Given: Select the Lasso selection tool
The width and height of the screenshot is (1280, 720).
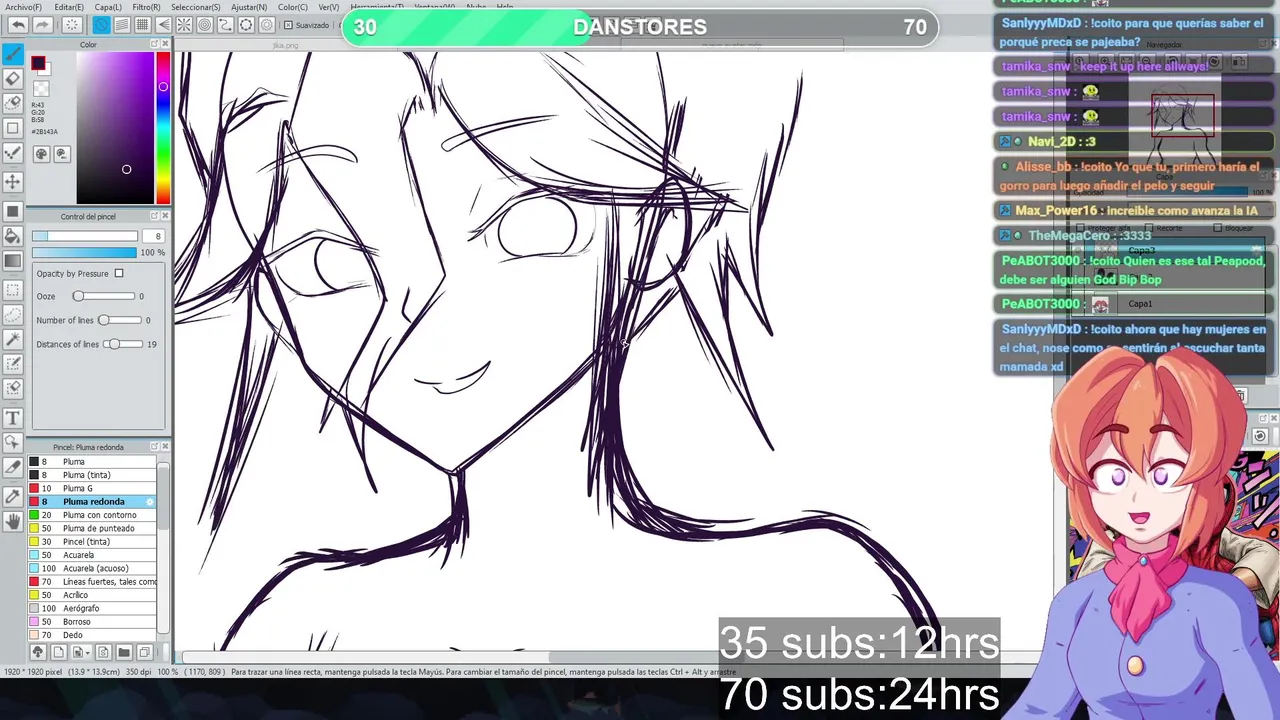Looking at the screenshot, I should click(x=13, y=315).
